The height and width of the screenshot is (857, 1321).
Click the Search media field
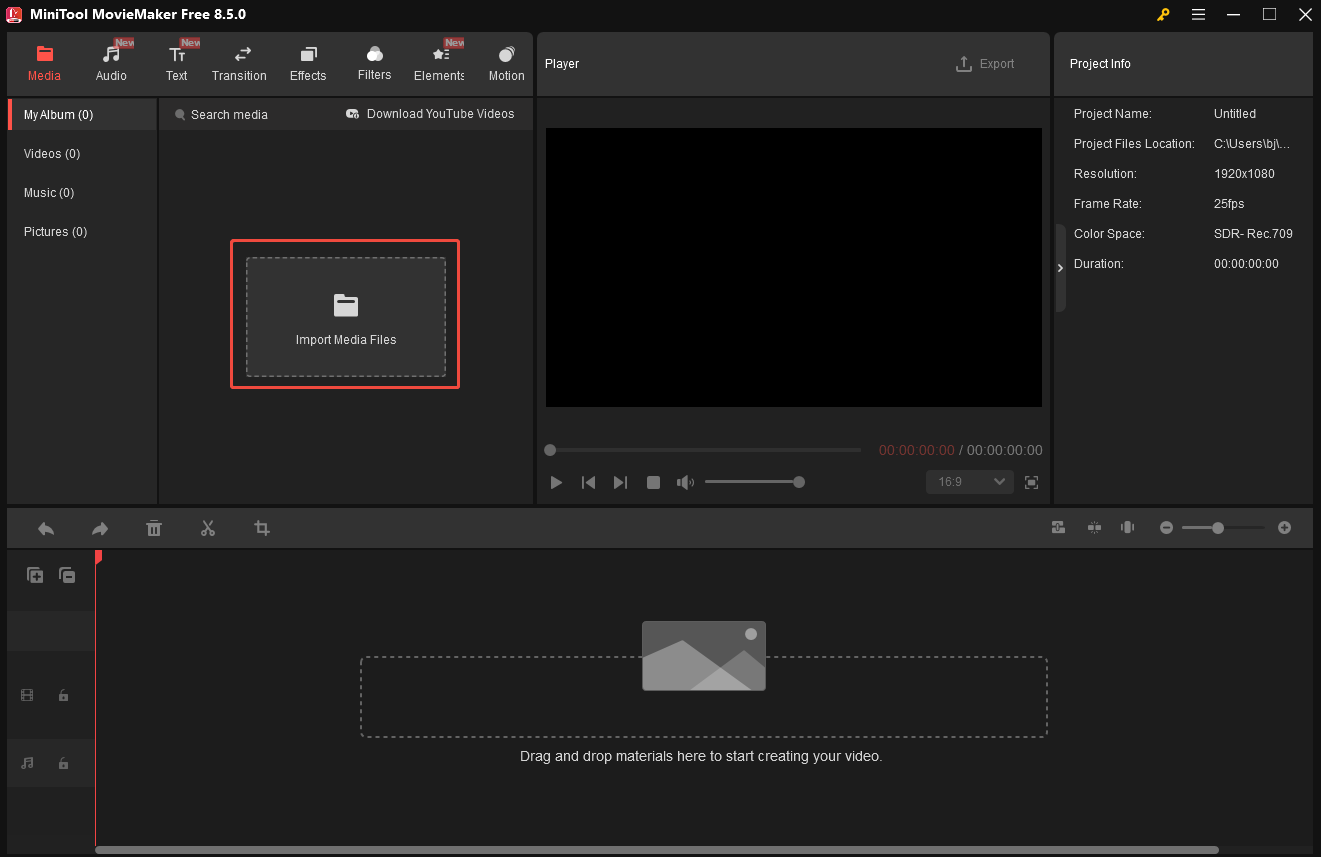[230, 114]
